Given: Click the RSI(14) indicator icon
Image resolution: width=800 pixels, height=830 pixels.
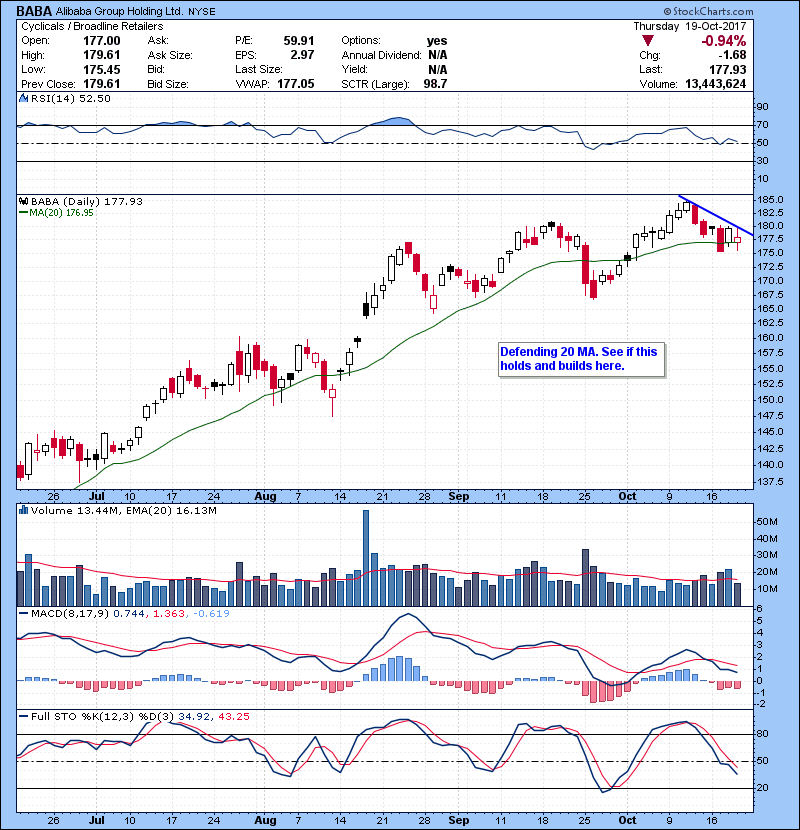Looking at the screenshot, I should coord(23,98).
